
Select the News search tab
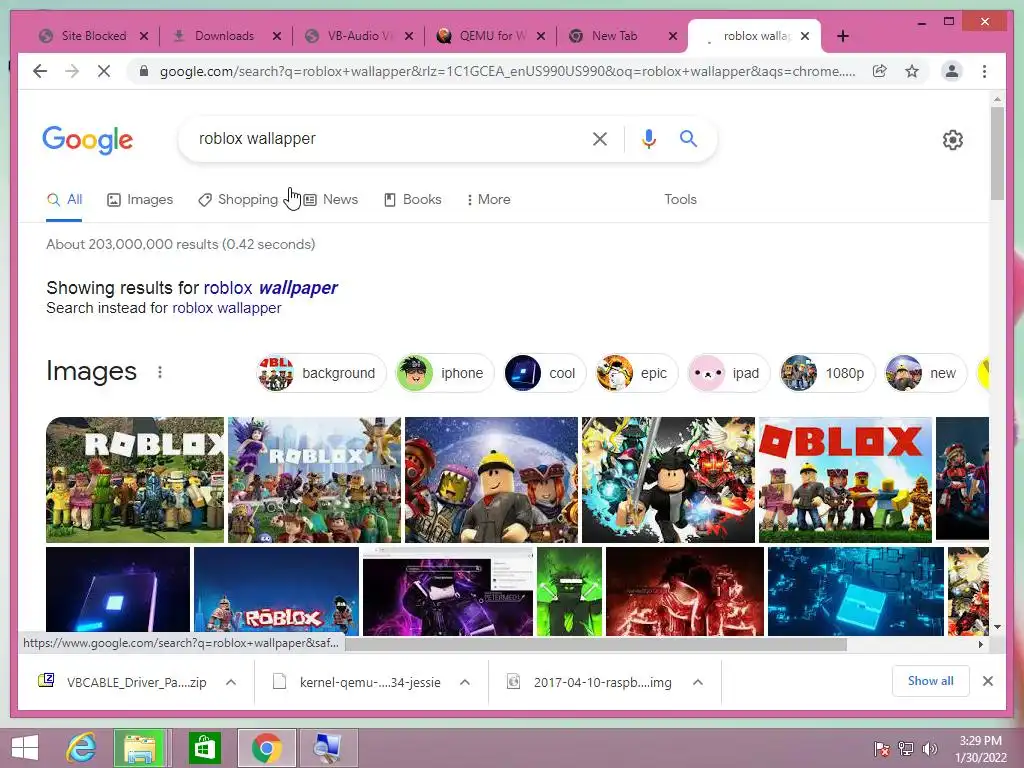(x=331, y=199)
